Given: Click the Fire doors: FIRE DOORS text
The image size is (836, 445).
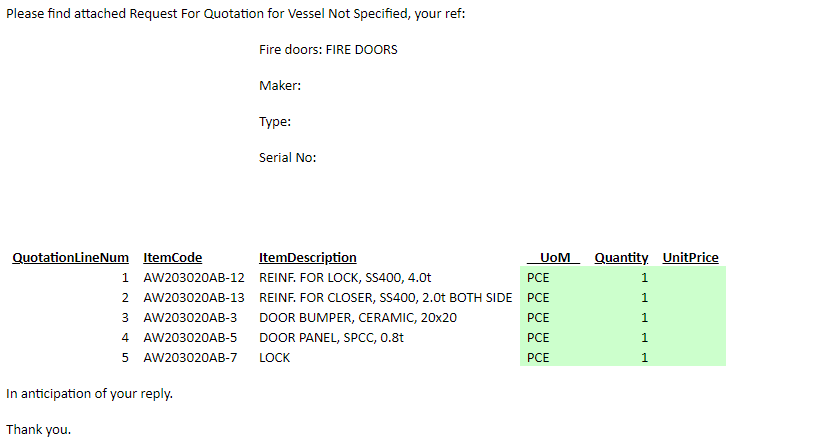Looking at the screenshot, I should (328, 49).
